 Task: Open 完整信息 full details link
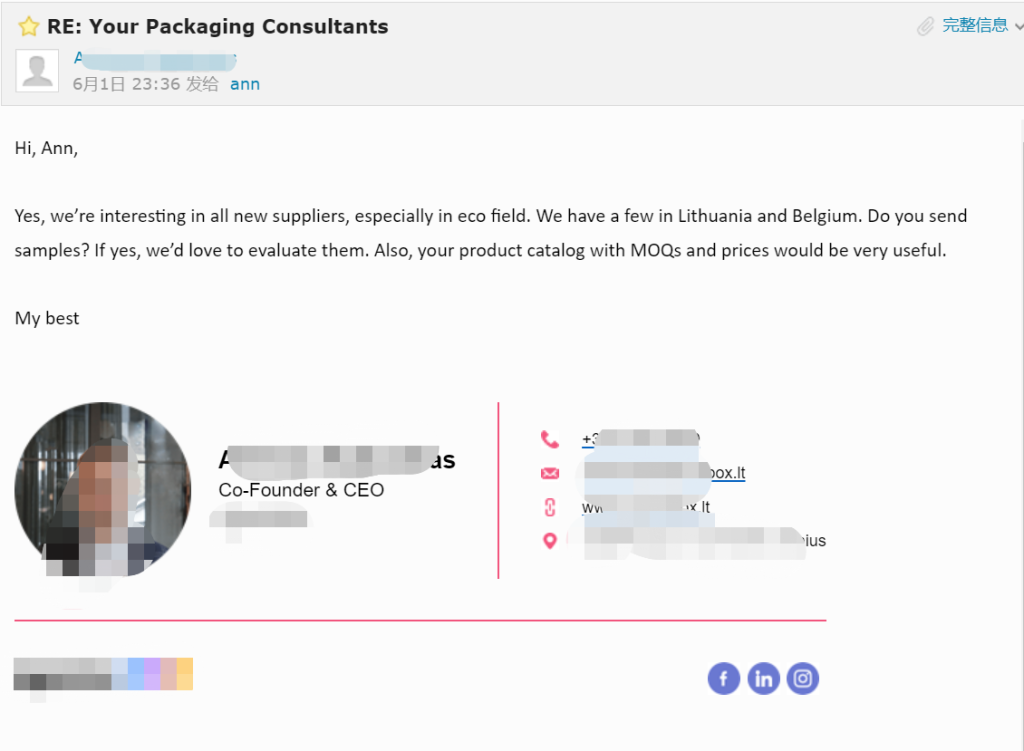point(975,25)
